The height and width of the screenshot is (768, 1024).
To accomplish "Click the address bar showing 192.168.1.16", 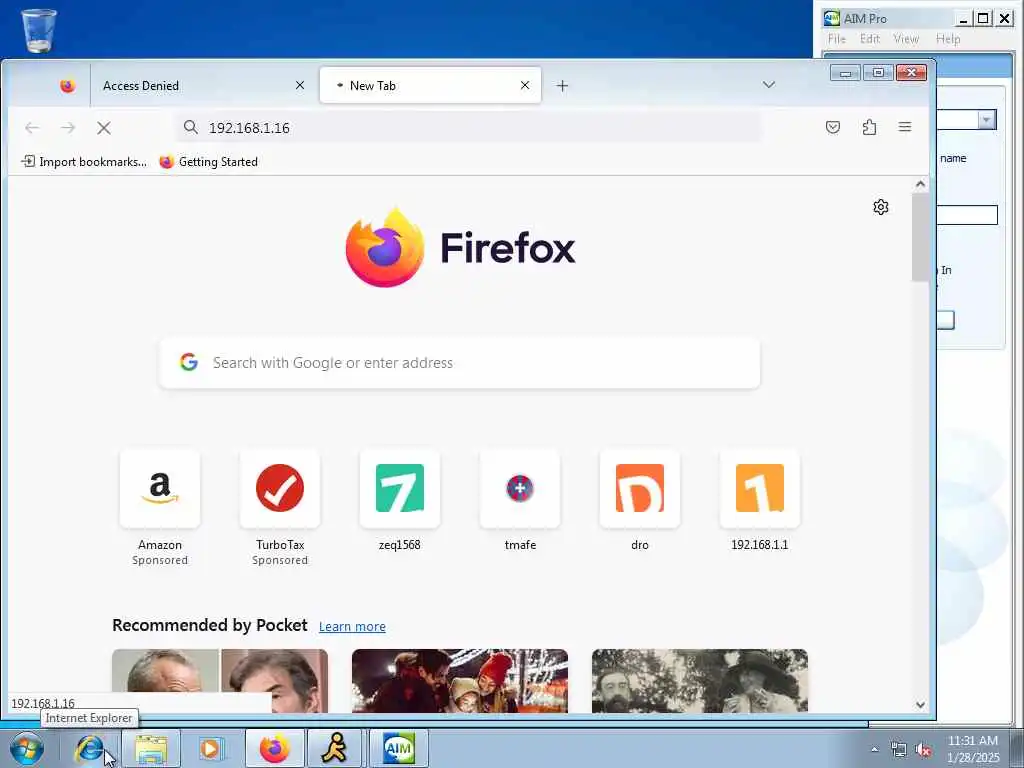I will (x=468, y=127).
